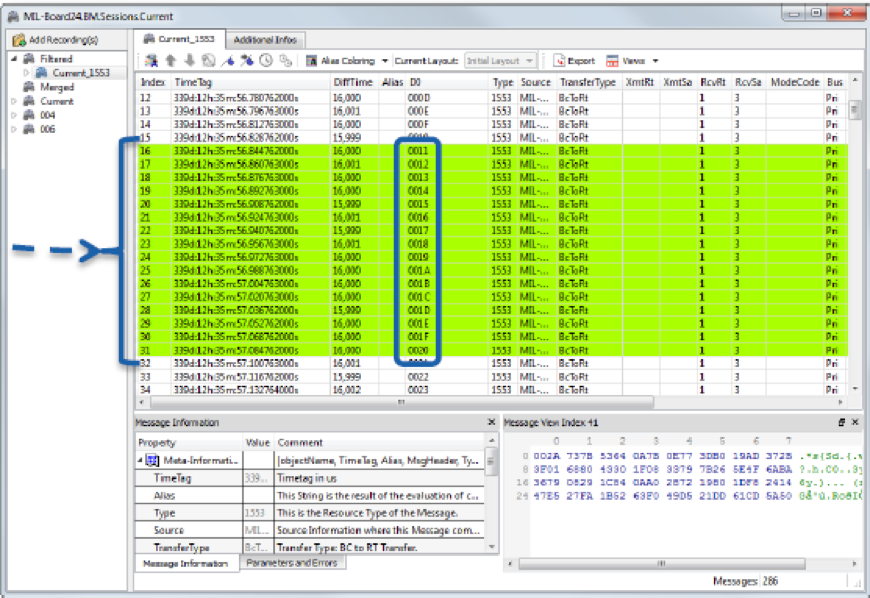The image size is (870, 598).
Task: Expand the 006 tree node
Action: point(14,129)
